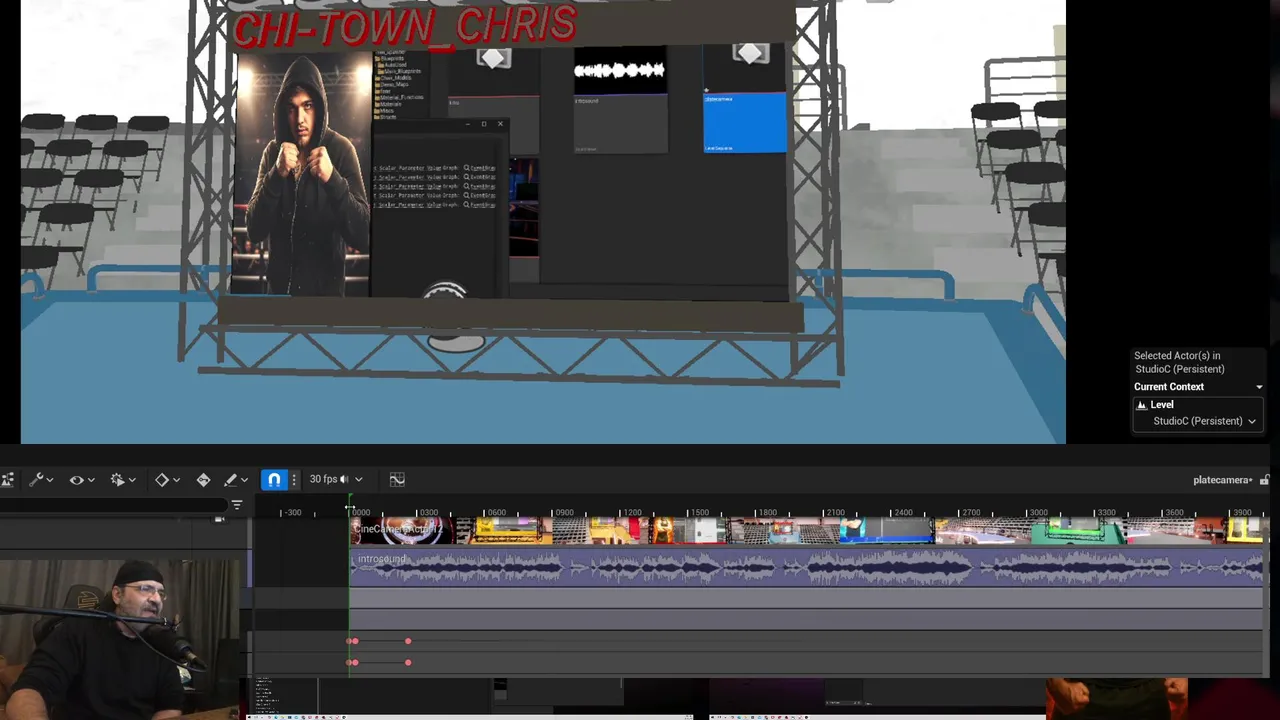
Task: Click the 3300 mark on the timeline ruler
Action: click(1106, 513)
